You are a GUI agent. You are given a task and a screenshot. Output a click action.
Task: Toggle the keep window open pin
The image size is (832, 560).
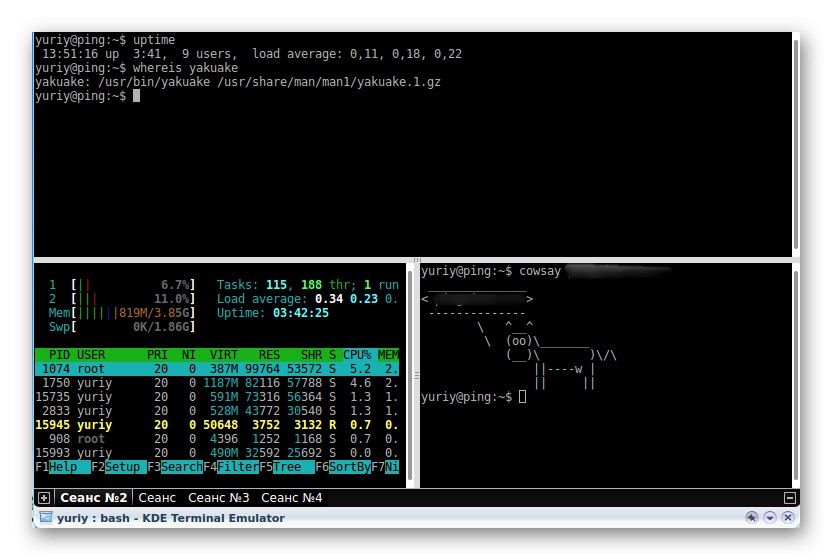click(752, 517)
